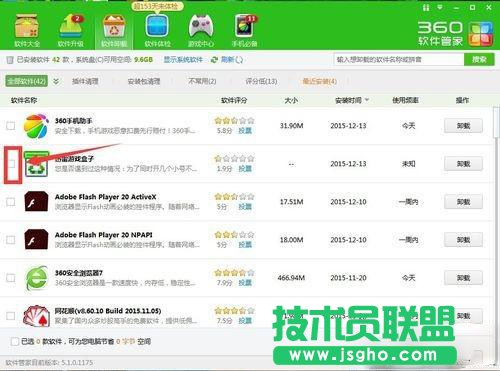Click the green 搜索 search button

click(x=479, y=60)
